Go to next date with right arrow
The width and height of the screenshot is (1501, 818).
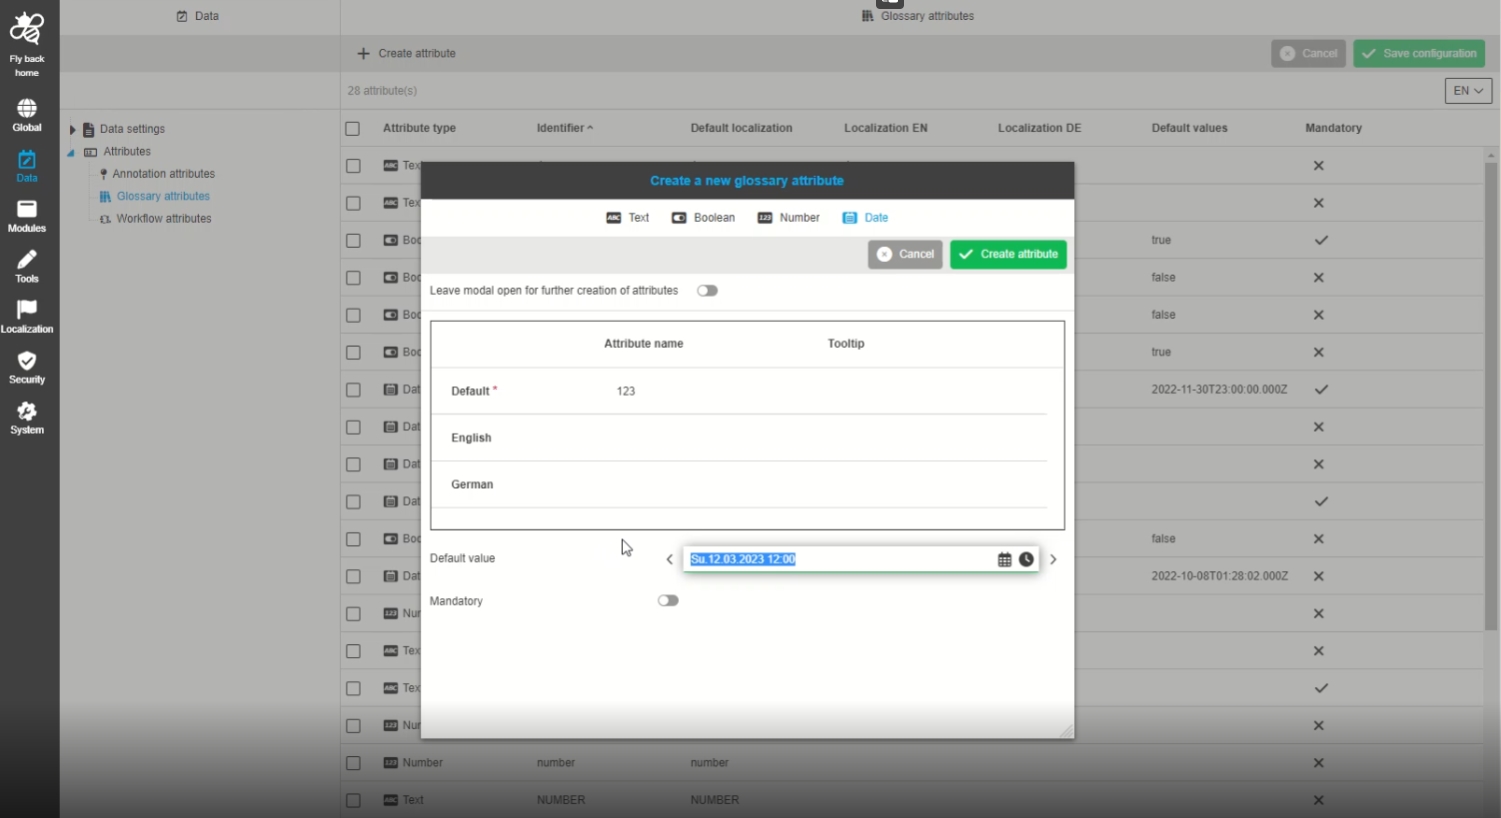pos(1053,559)
